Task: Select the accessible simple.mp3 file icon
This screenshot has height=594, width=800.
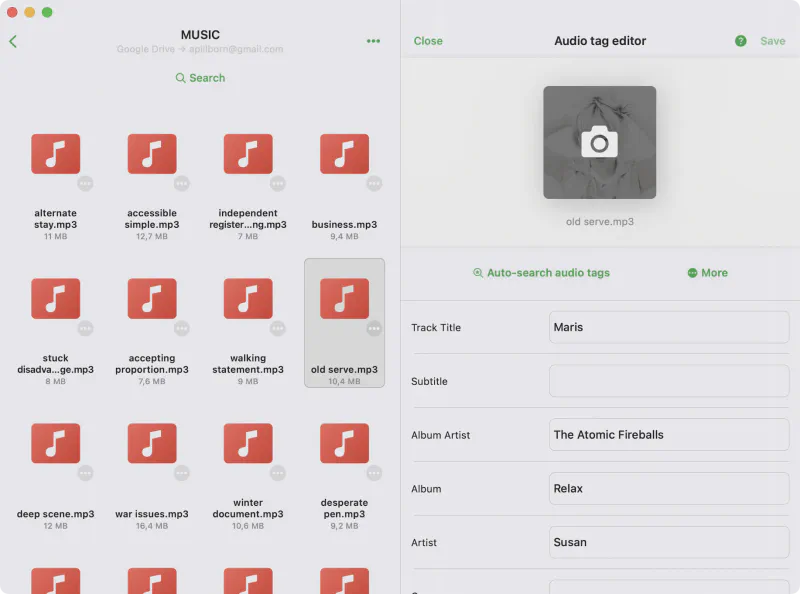Action: [152, 154]
